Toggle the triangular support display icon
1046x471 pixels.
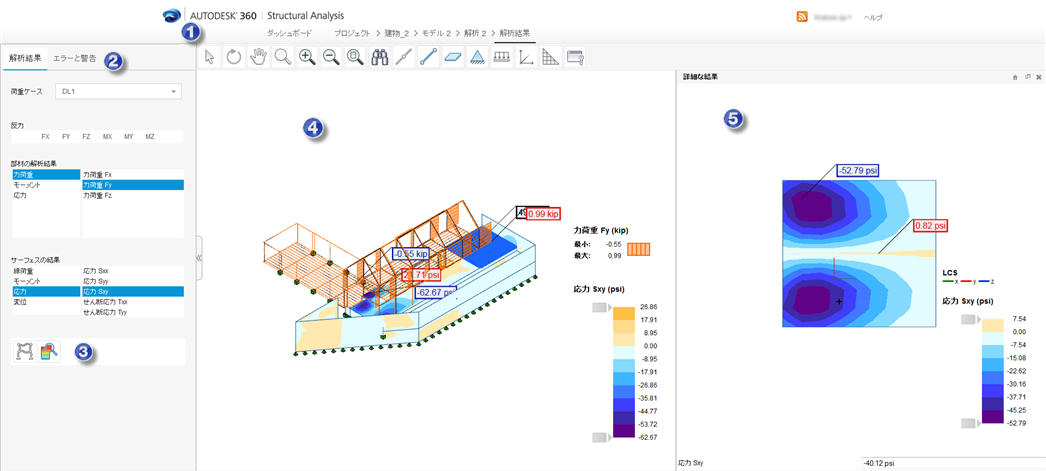tap(476, 58)
